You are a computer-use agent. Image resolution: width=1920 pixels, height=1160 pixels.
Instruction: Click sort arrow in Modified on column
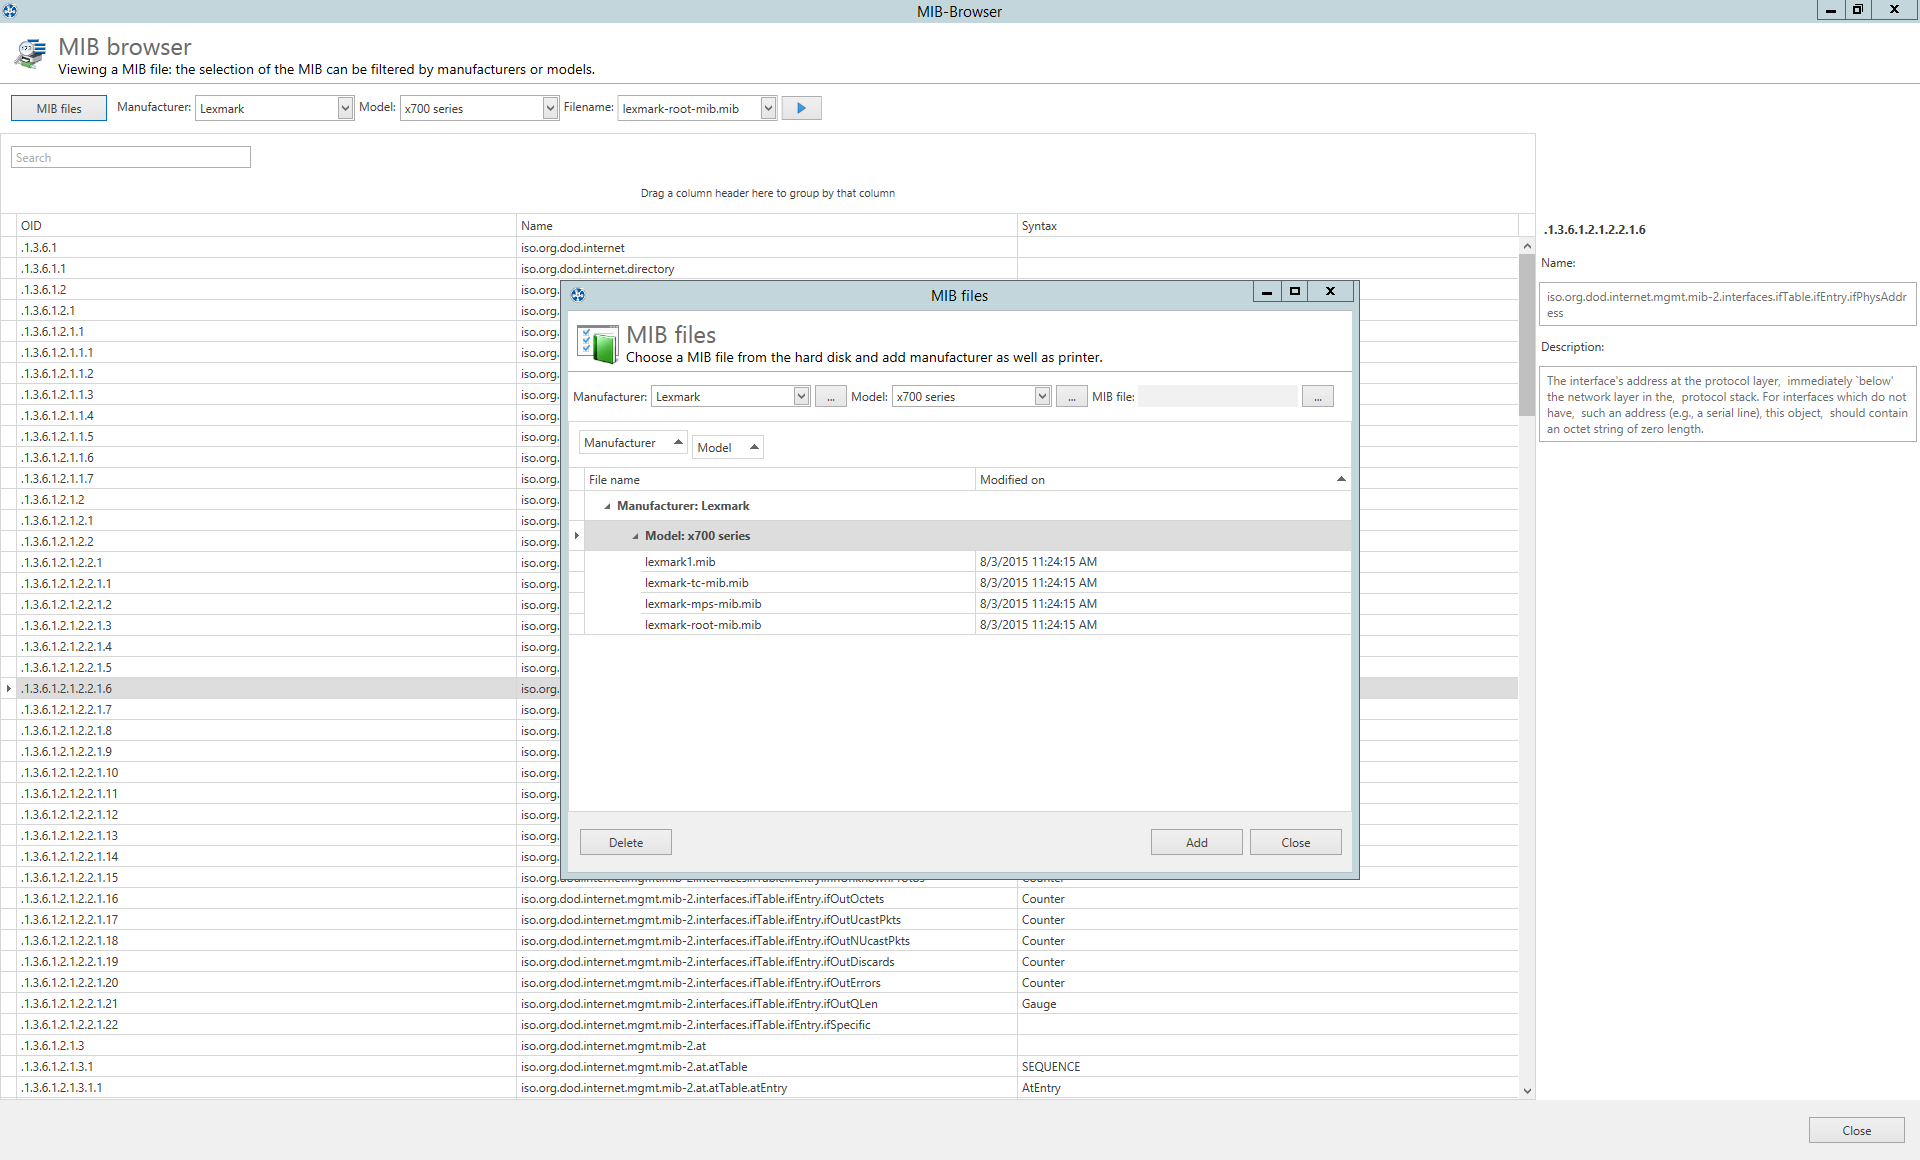tap(1341, 480)
